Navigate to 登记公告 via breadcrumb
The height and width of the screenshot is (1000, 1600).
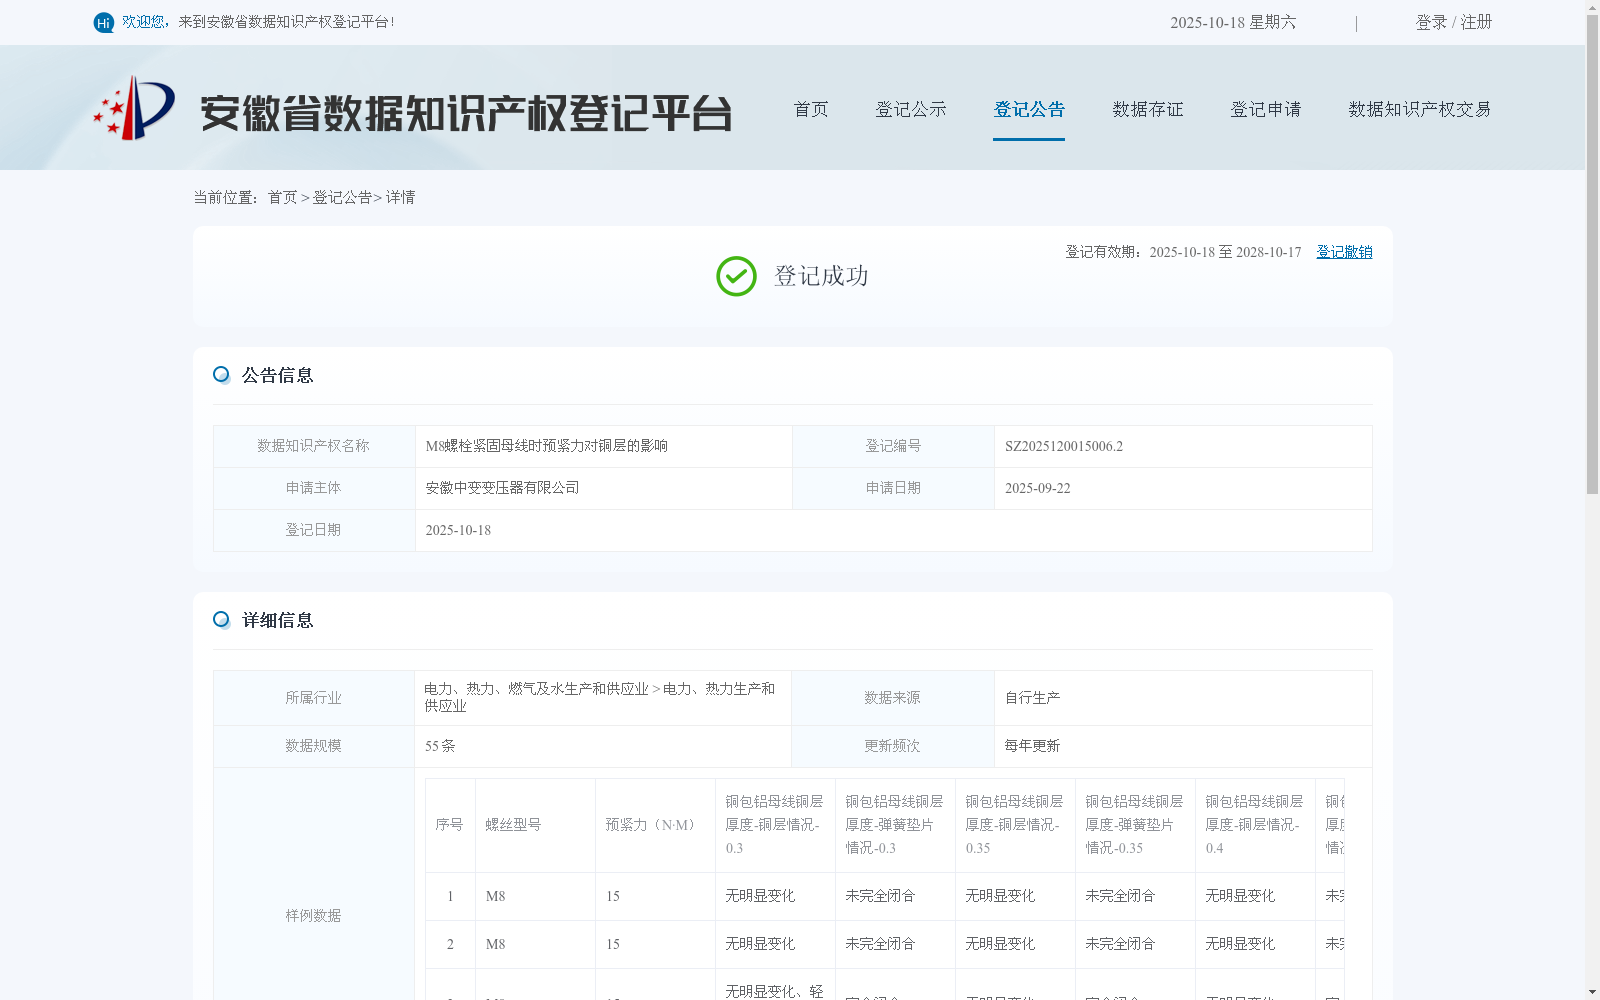[x=340, y=198]
